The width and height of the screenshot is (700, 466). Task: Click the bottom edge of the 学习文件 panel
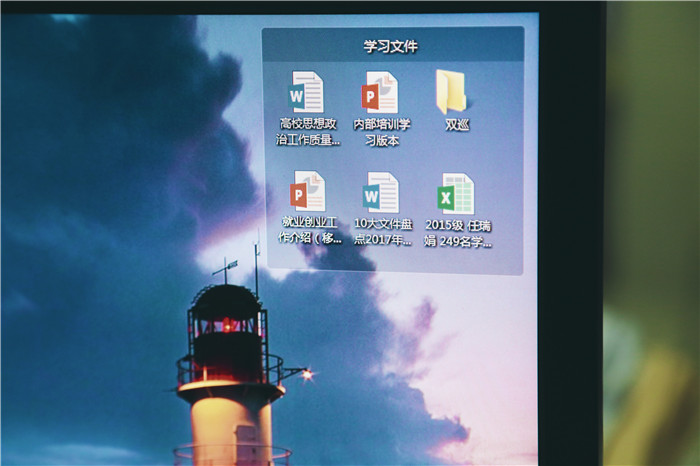pos(392,270)
